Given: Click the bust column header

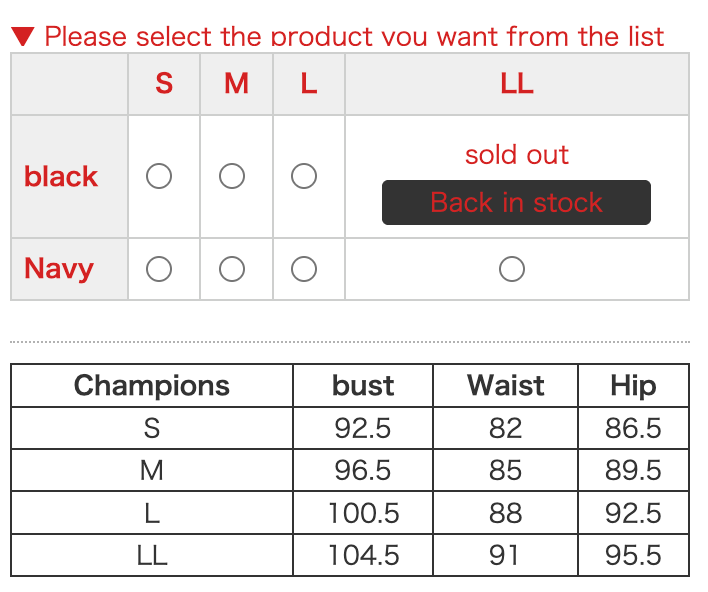Looking at the screenshot, I should 363,386.
